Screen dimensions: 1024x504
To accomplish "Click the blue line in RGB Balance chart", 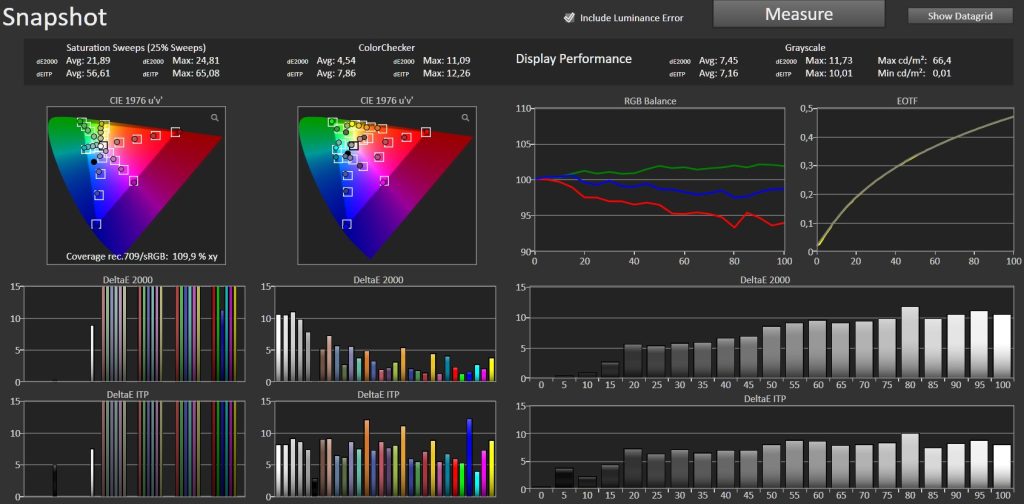I will pos(660,190).
